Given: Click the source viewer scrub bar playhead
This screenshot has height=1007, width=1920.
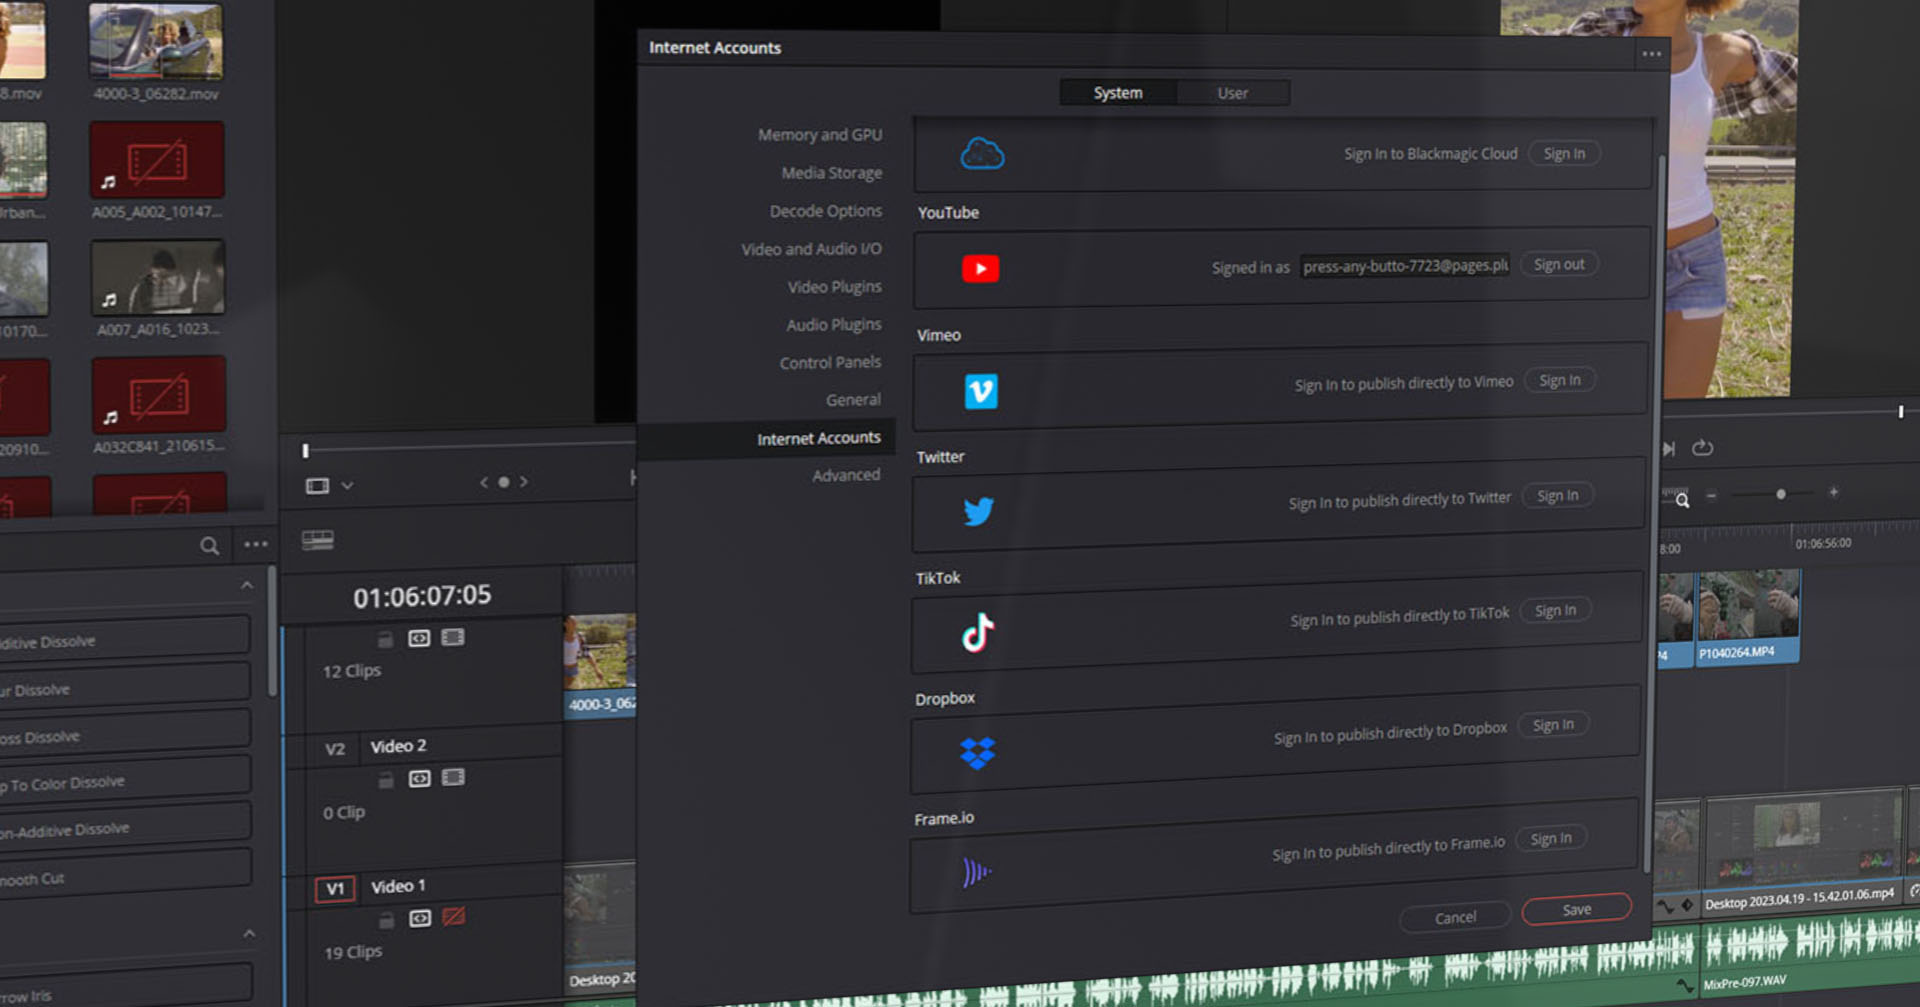Looking at the screenshot, I should click(305, 451).
